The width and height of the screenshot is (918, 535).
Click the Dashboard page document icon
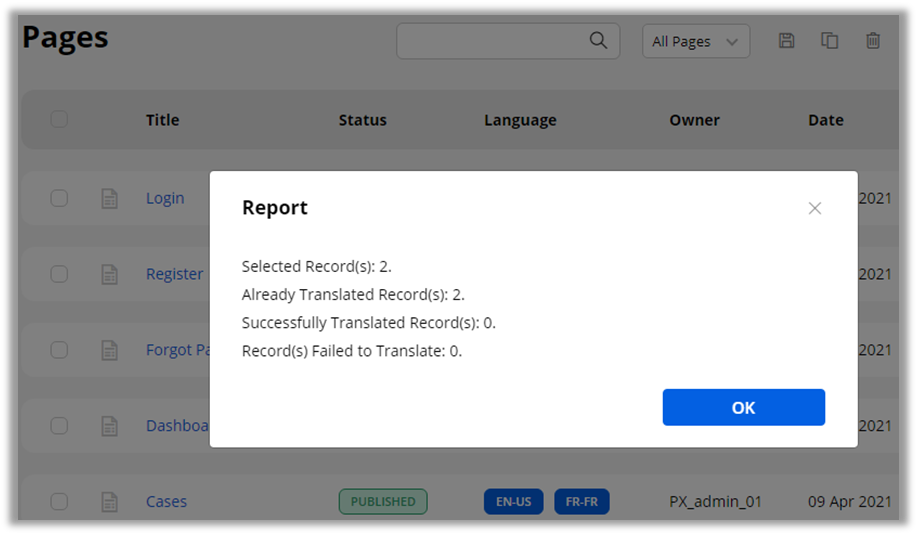110,426
